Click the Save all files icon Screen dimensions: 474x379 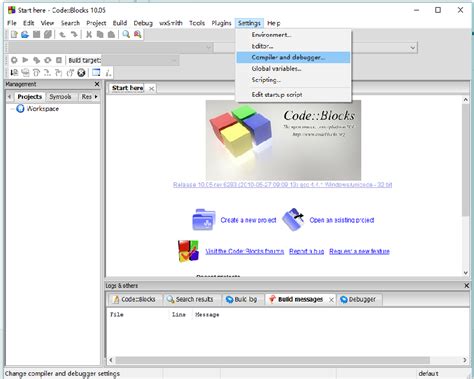48,34
